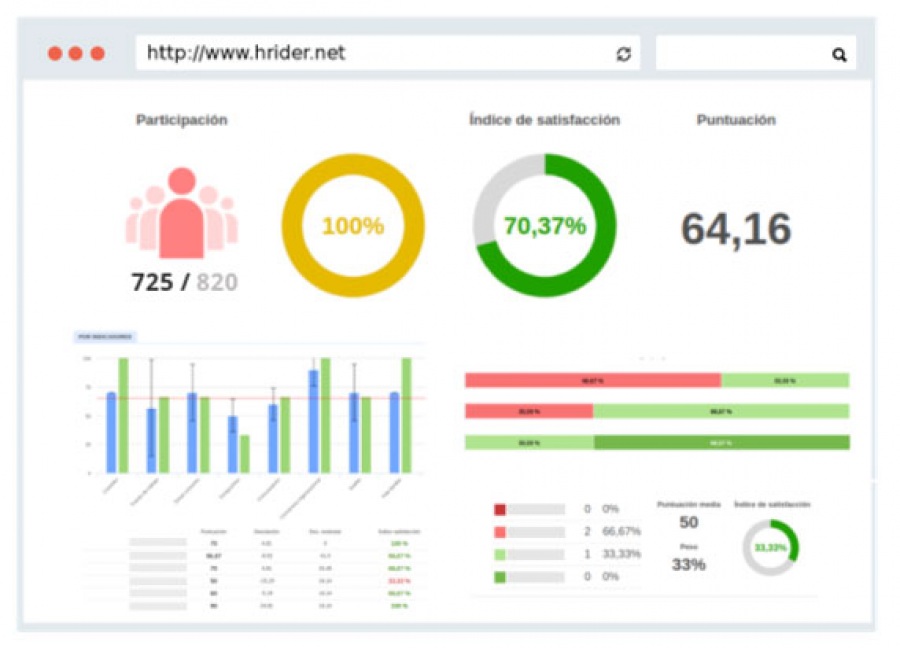Click the magnifier search icon
Screen dimensions: 900x648
pyautogui.click(x=839, y=55)
